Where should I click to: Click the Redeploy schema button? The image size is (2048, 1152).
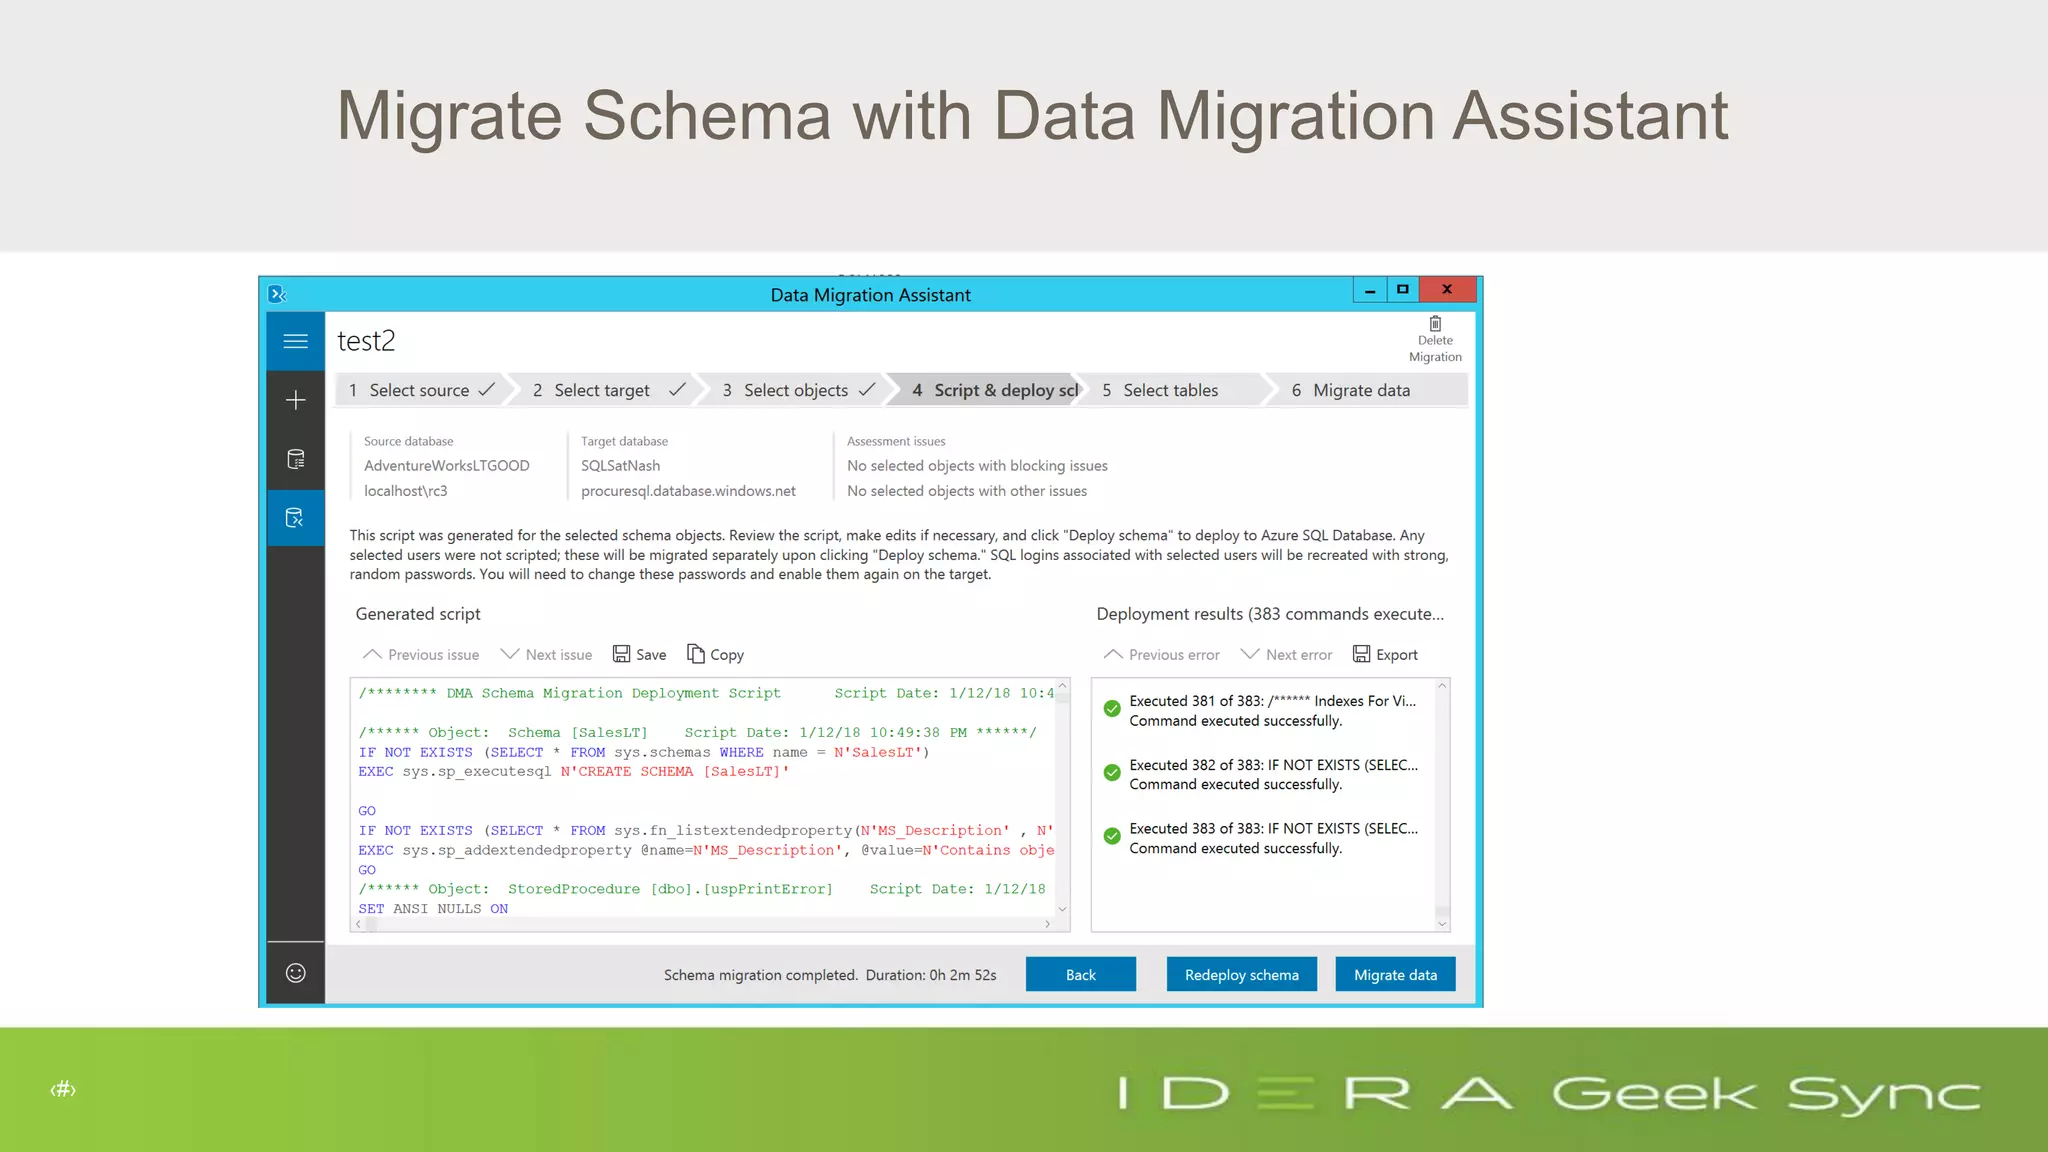[x=1241, y=974]
